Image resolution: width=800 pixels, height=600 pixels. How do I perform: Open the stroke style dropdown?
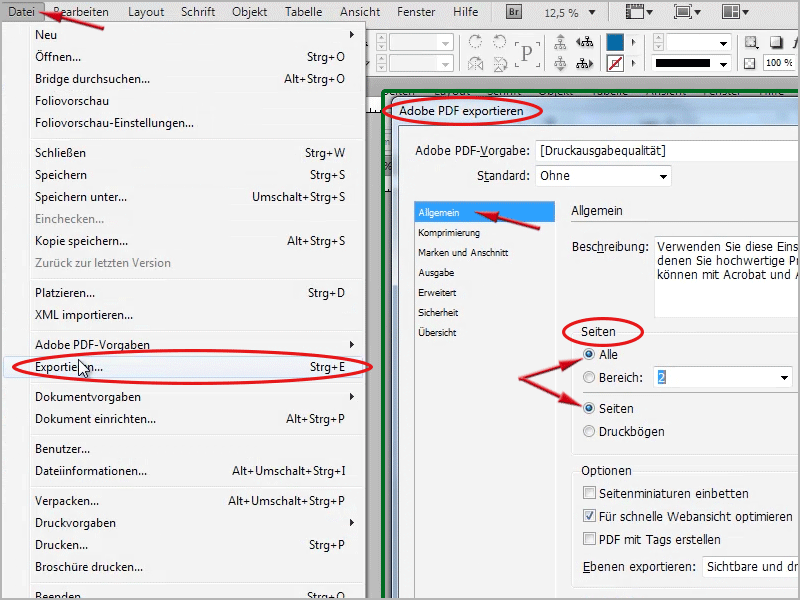click(723, 64)
